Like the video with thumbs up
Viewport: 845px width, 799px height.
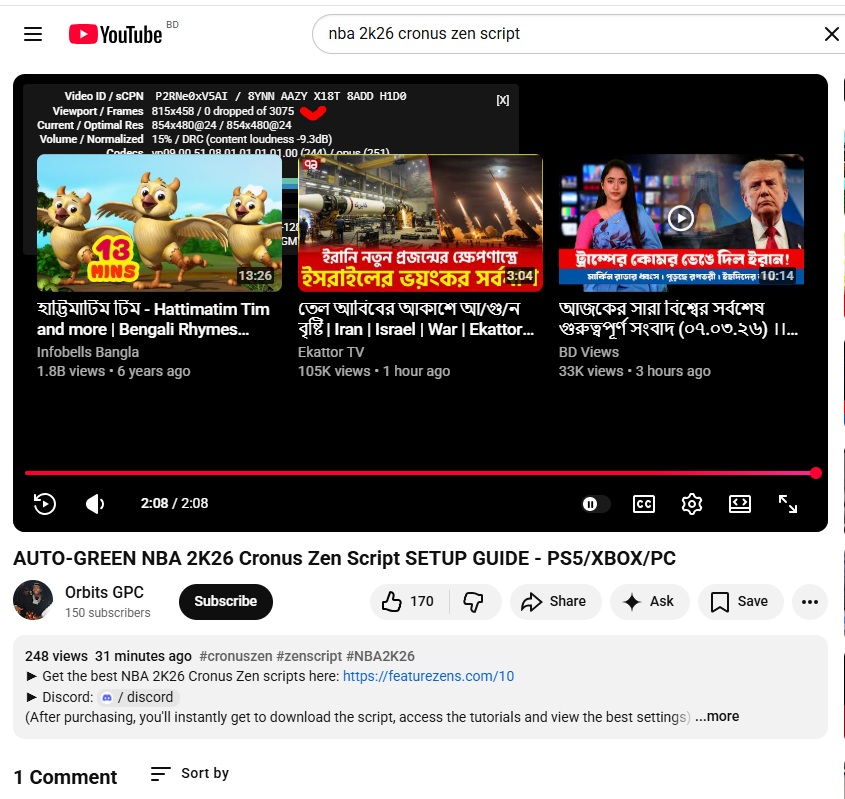408,601
